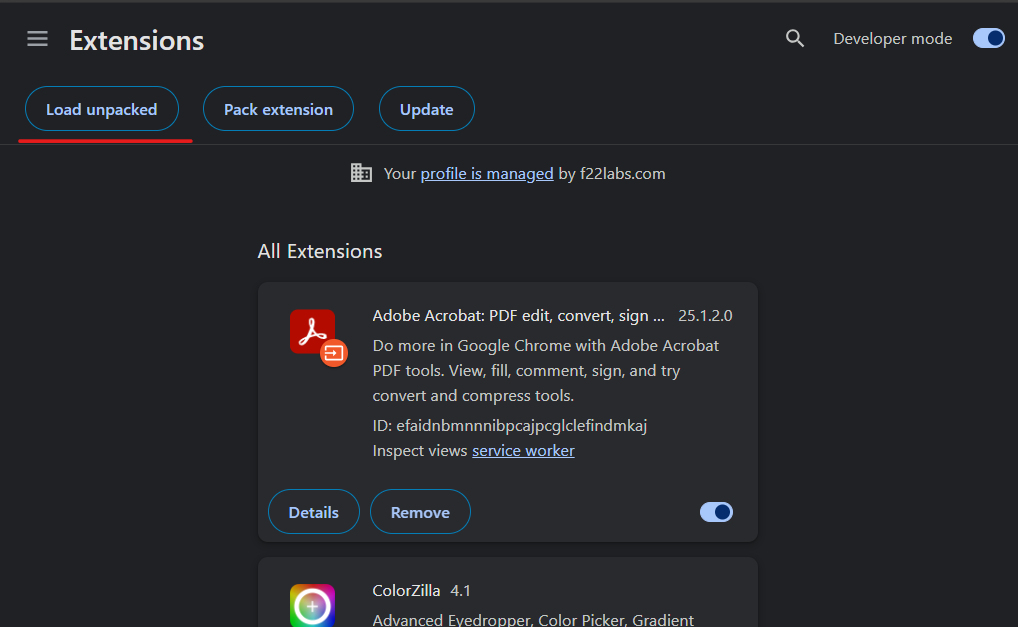Click the Adobe Acrobat extension ID text
1018x627 pixels.
[x=510, y=426]
